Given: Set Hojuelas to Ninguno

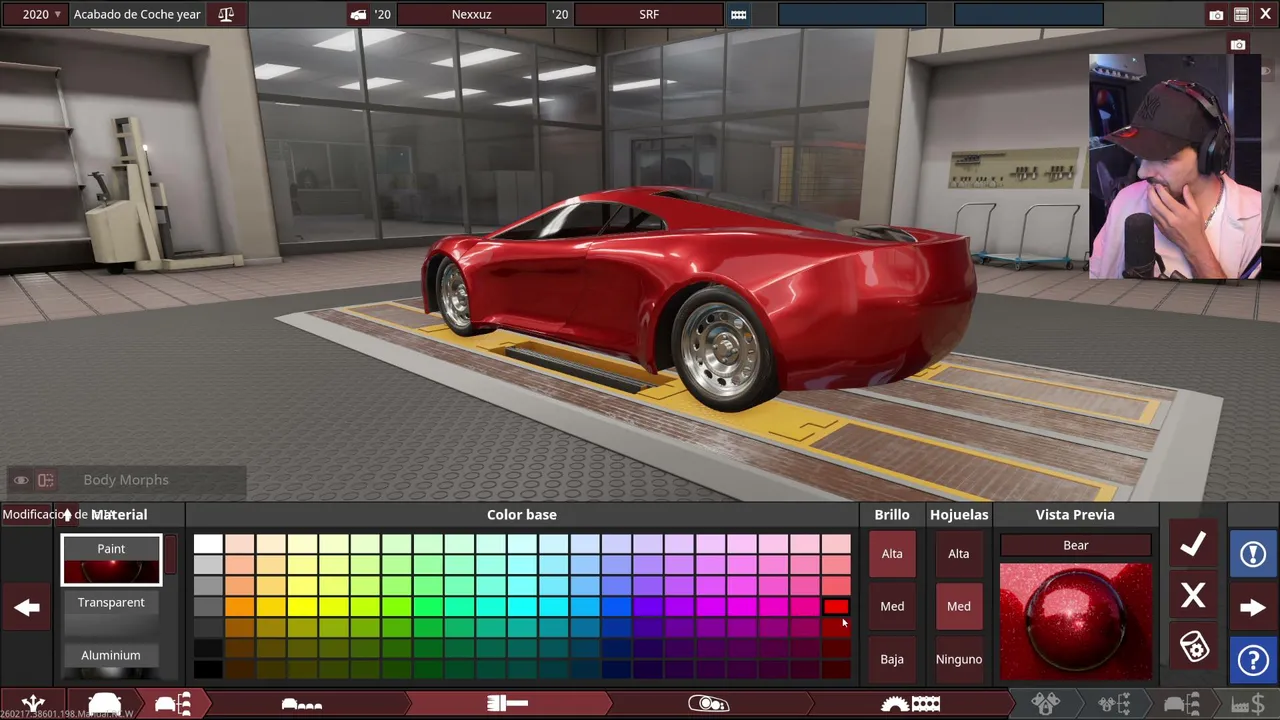Looking at the screenshot, I should 959,659.
